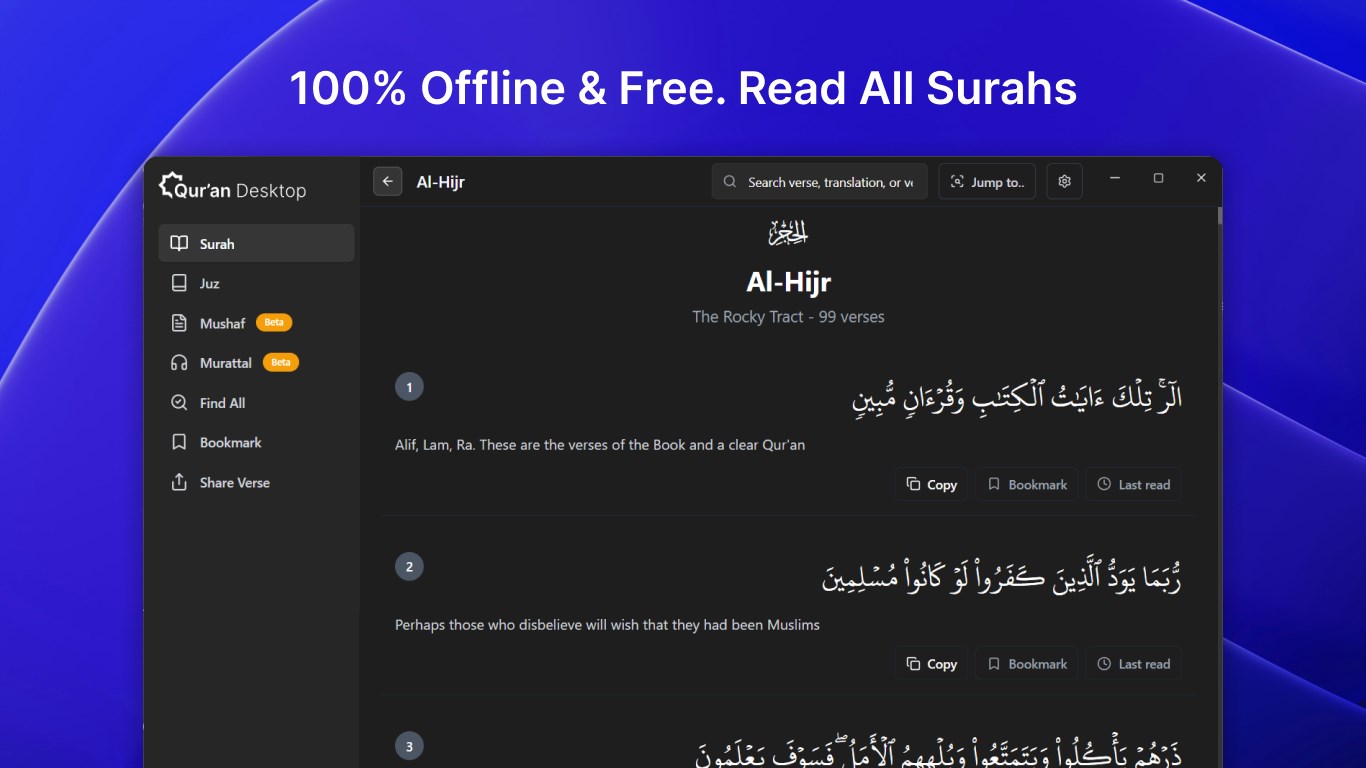Go back with the arrow button beside Al-Hijr
Image resolution: width=1366 pixels, height=768 pixels.
387,181
